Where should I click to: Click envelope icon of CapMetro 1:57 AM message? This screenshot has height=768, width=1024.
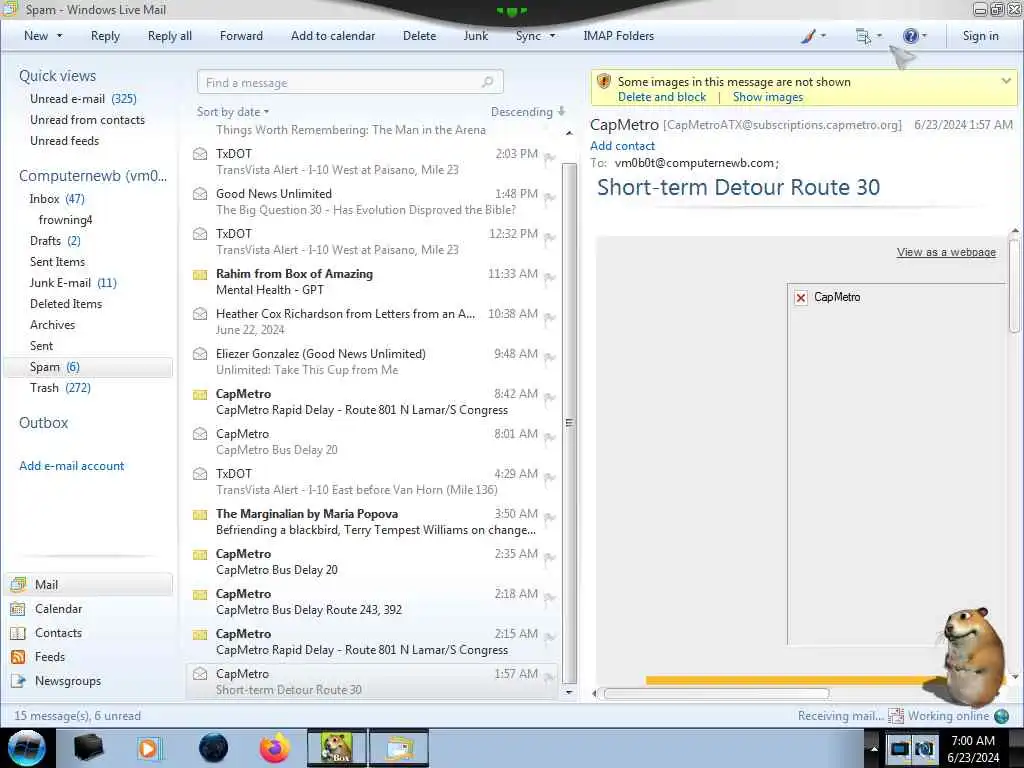pyautogui.click(x=200, y=674)
